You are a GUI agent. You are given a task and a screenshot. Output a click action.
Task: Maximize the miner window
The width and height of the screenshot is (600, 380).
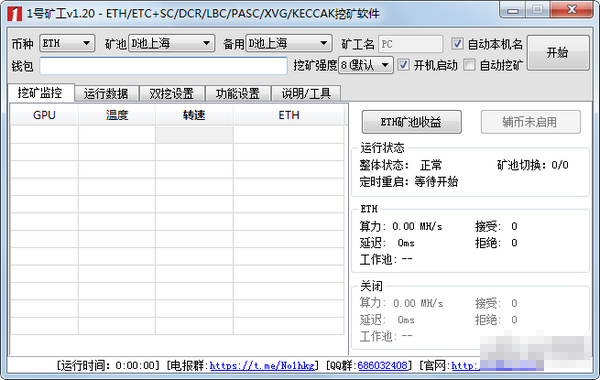(x=538, y=10)
